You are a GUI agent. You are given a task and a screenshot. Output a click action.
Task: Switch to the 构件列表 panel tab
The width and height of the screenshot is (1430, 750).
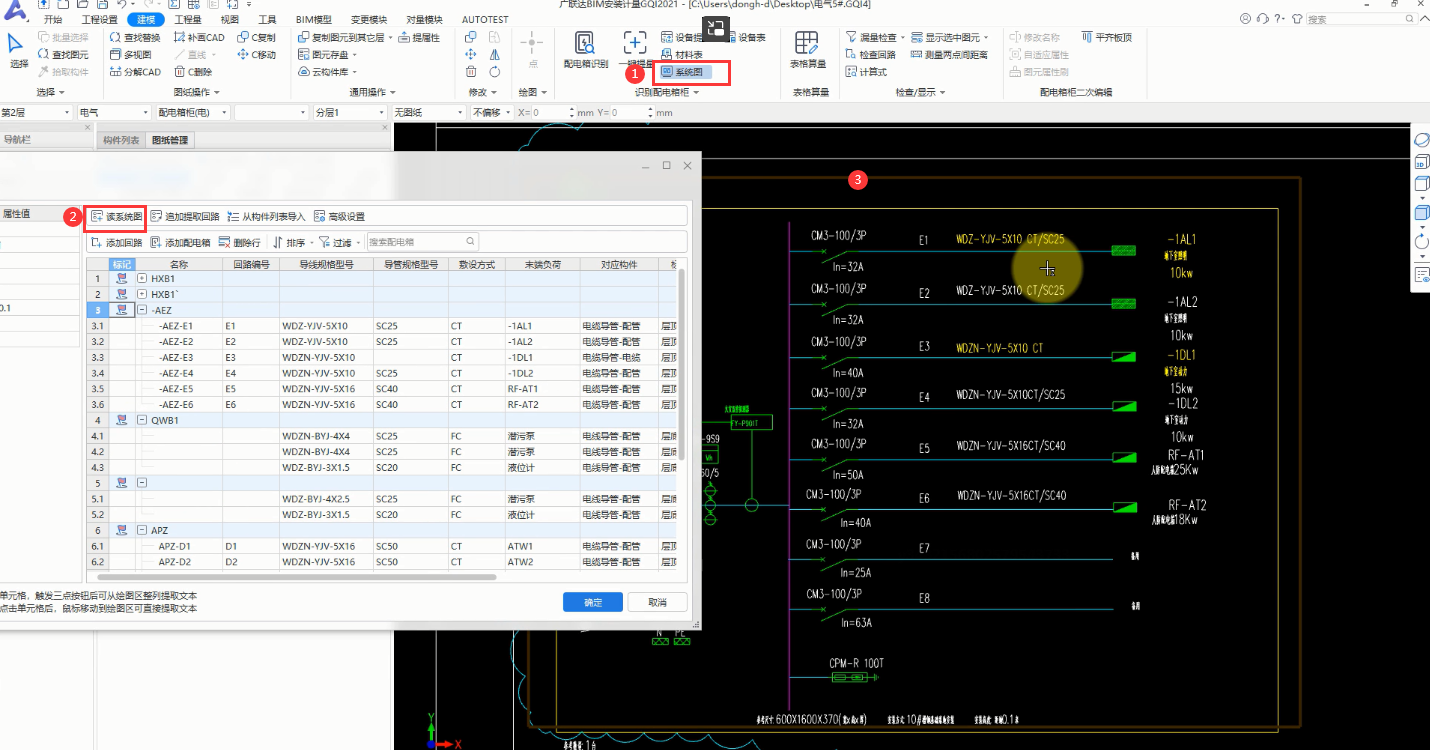(x=121, y=140)
